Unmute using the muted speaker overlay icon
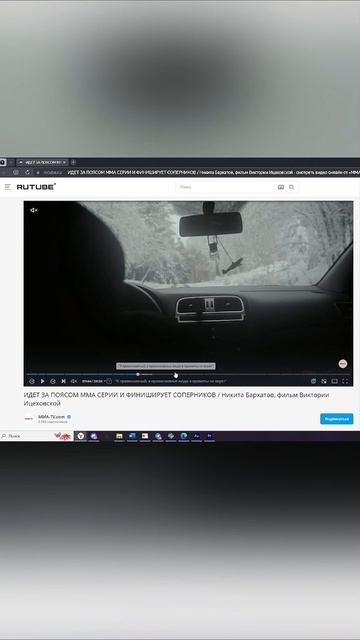This screenshot has width=360, height=640. pos(34,210)
